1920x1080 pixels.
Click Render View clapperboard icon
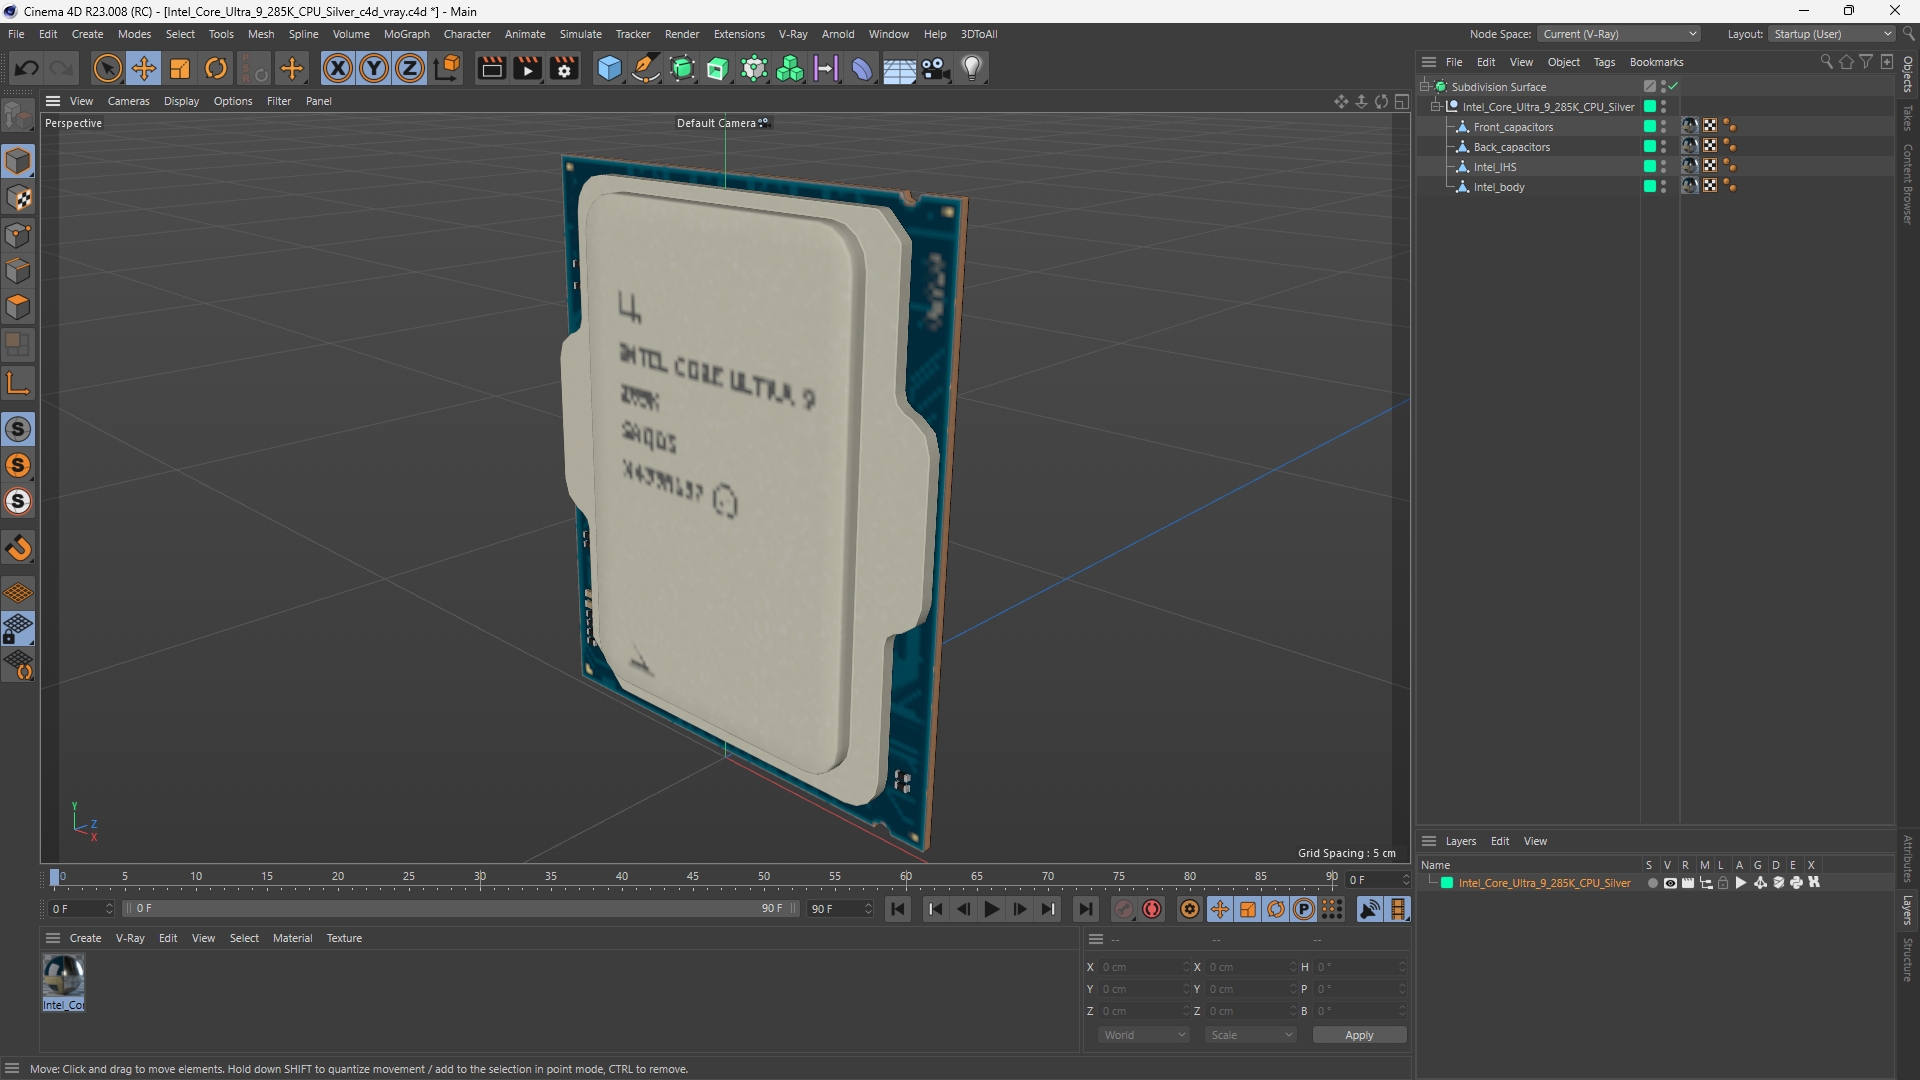click(x=491, y=68)
